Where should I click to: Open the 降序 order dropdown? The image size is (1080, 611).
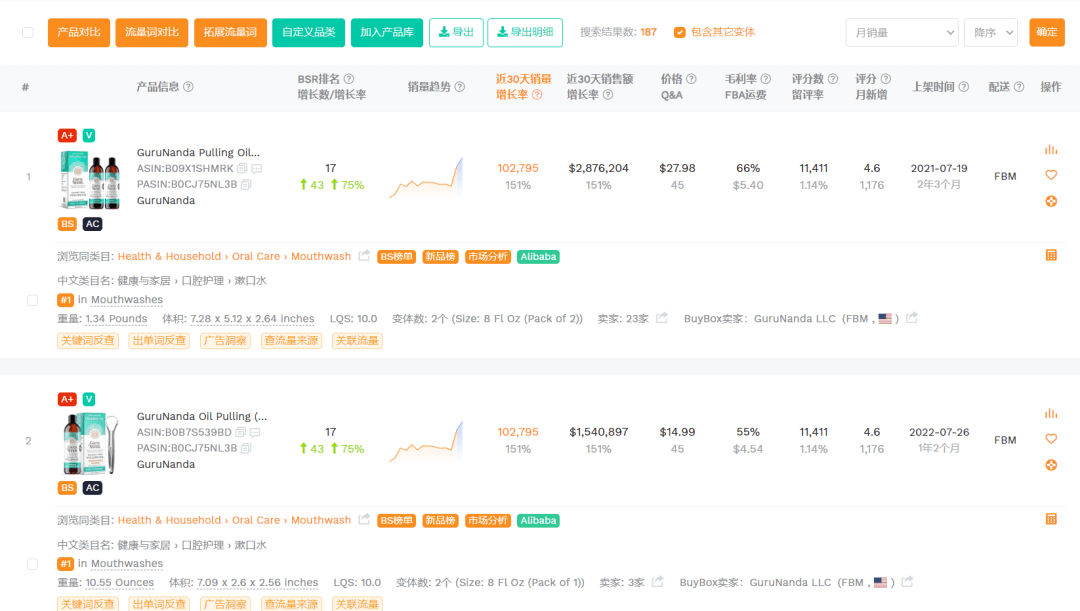point(990,32)
